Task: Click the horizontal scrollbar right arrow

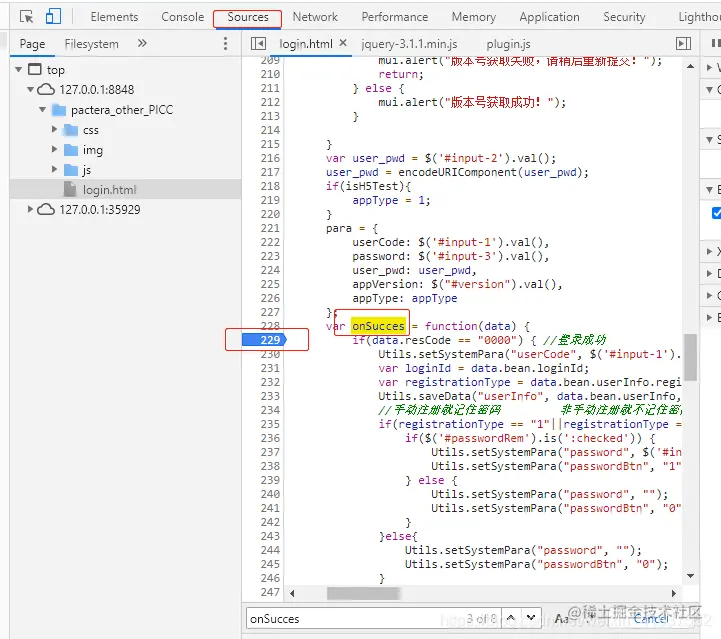Action: point(674,593)
